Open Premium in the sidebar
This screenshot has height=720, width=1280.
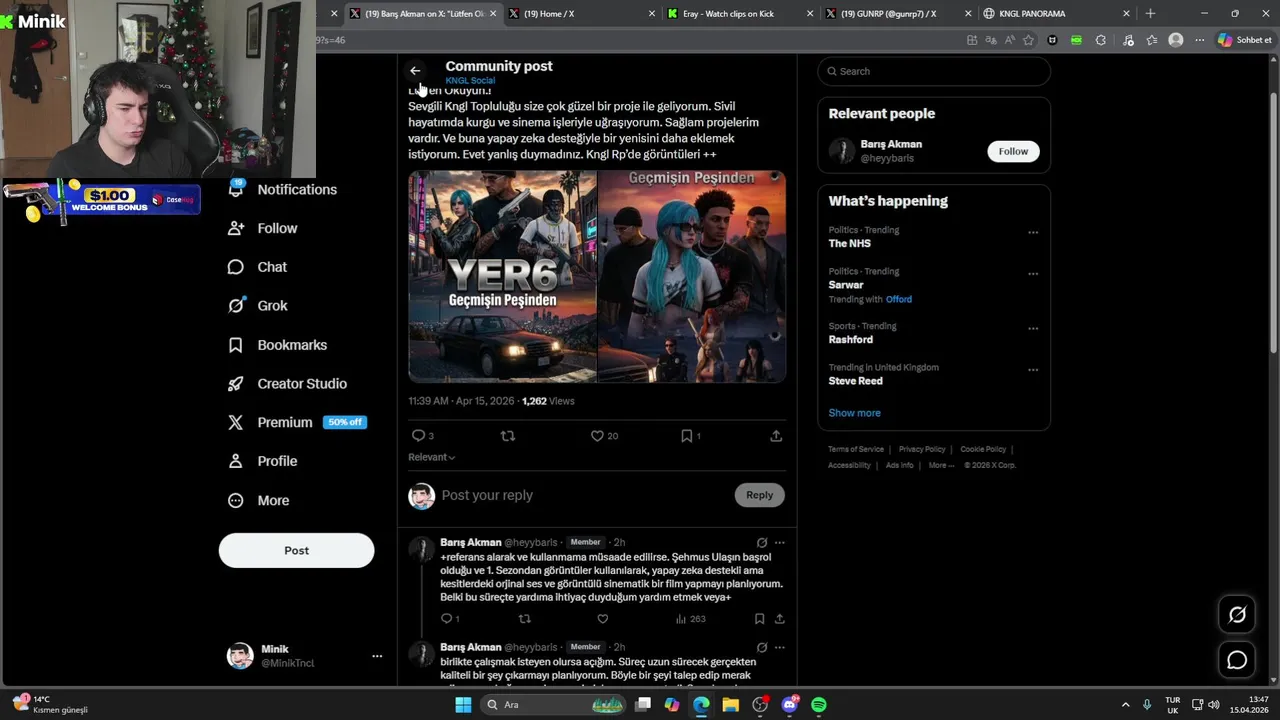[270, 422]
